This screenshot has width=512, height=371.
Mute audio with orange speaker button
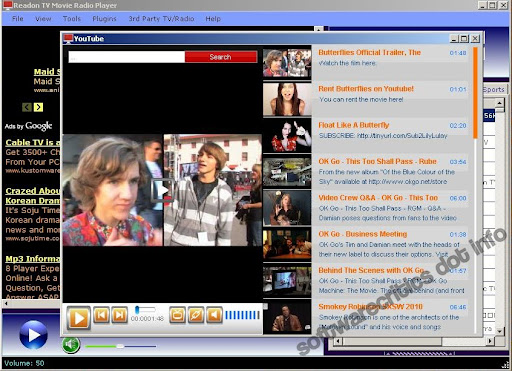click(214, 315)
